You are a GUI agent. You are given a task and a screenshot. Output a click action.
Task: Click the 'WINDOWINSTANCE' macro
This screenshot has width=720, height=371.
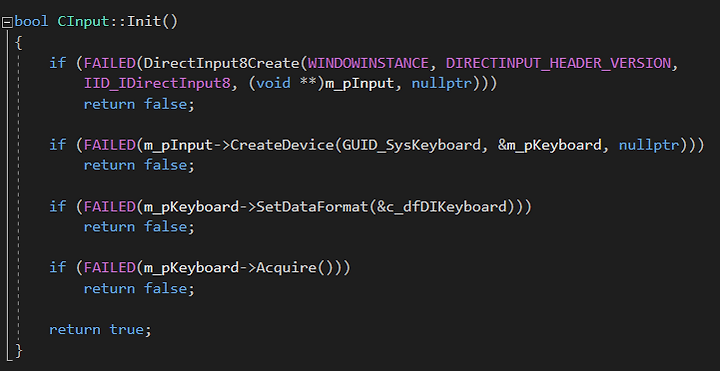pos(368,63)
